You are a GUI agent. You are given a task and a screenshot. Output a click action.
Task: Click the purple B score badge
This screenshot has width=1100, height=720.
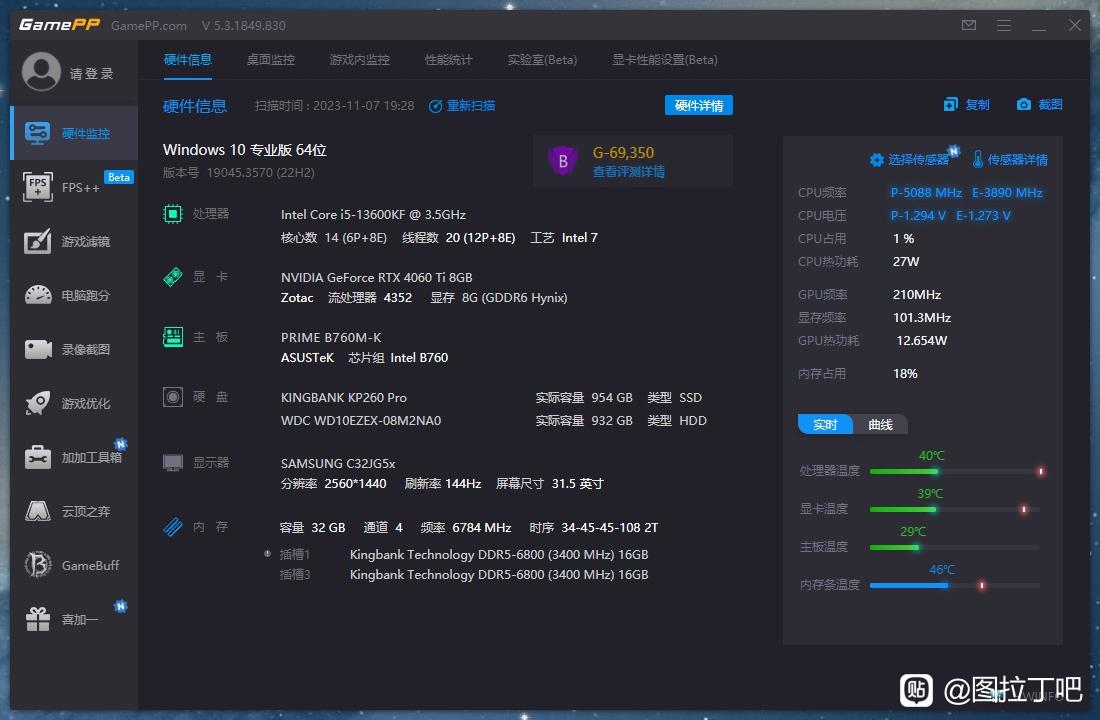(563, 161)
